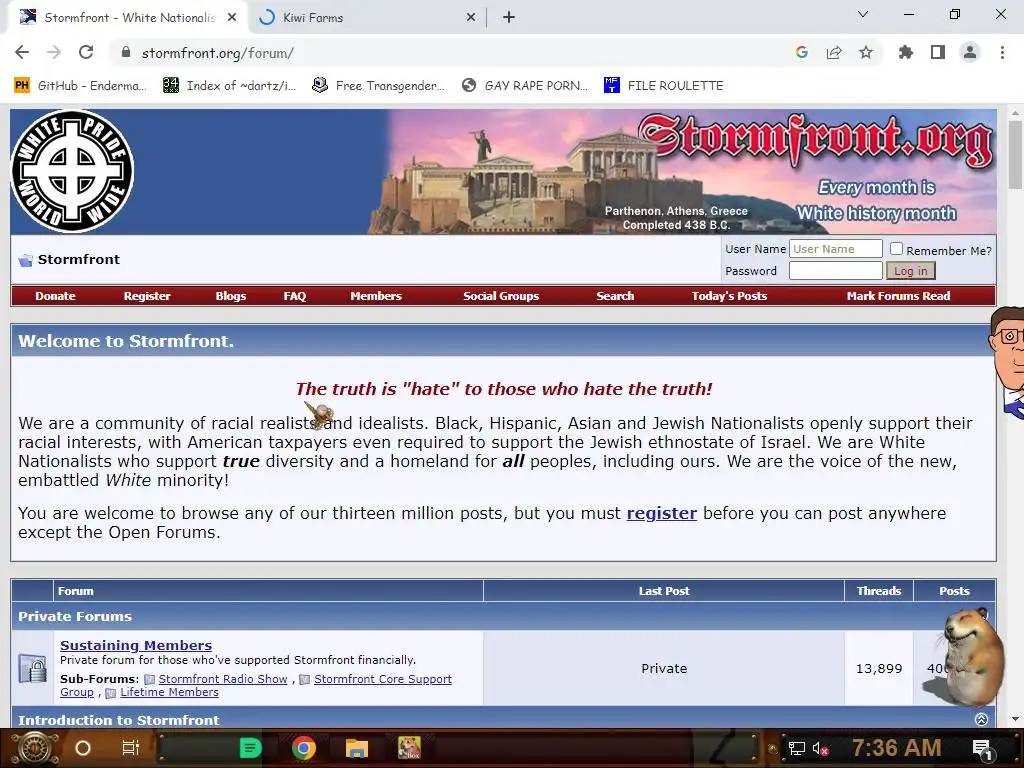Open the Chrome profile avatar

tap(970, 52)
